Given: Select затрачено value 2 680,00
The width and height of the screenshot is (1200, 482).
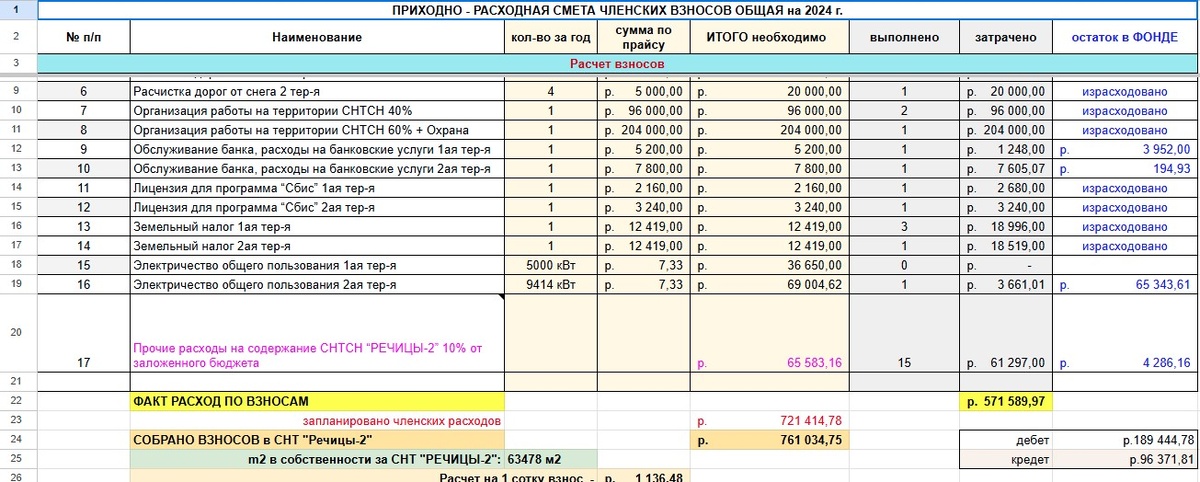Looking at the screenshot, I should (x=1006, y=188).
